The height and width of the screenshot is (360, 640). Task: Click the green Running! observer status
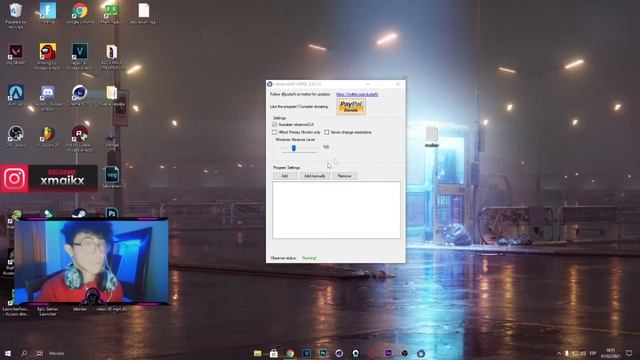coord(309,258)
